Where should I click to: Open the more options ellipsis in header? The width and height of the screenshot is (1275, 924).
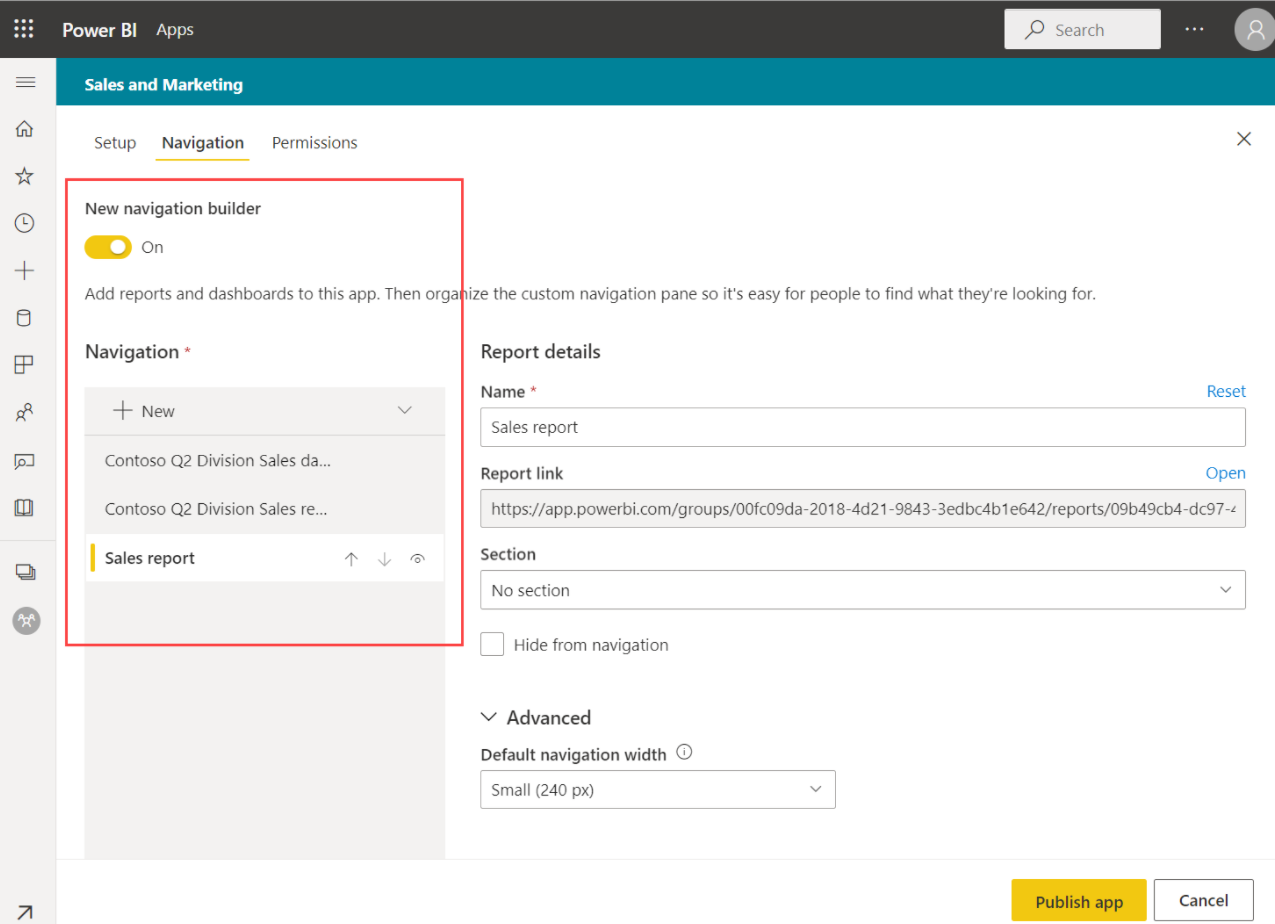1194,29
